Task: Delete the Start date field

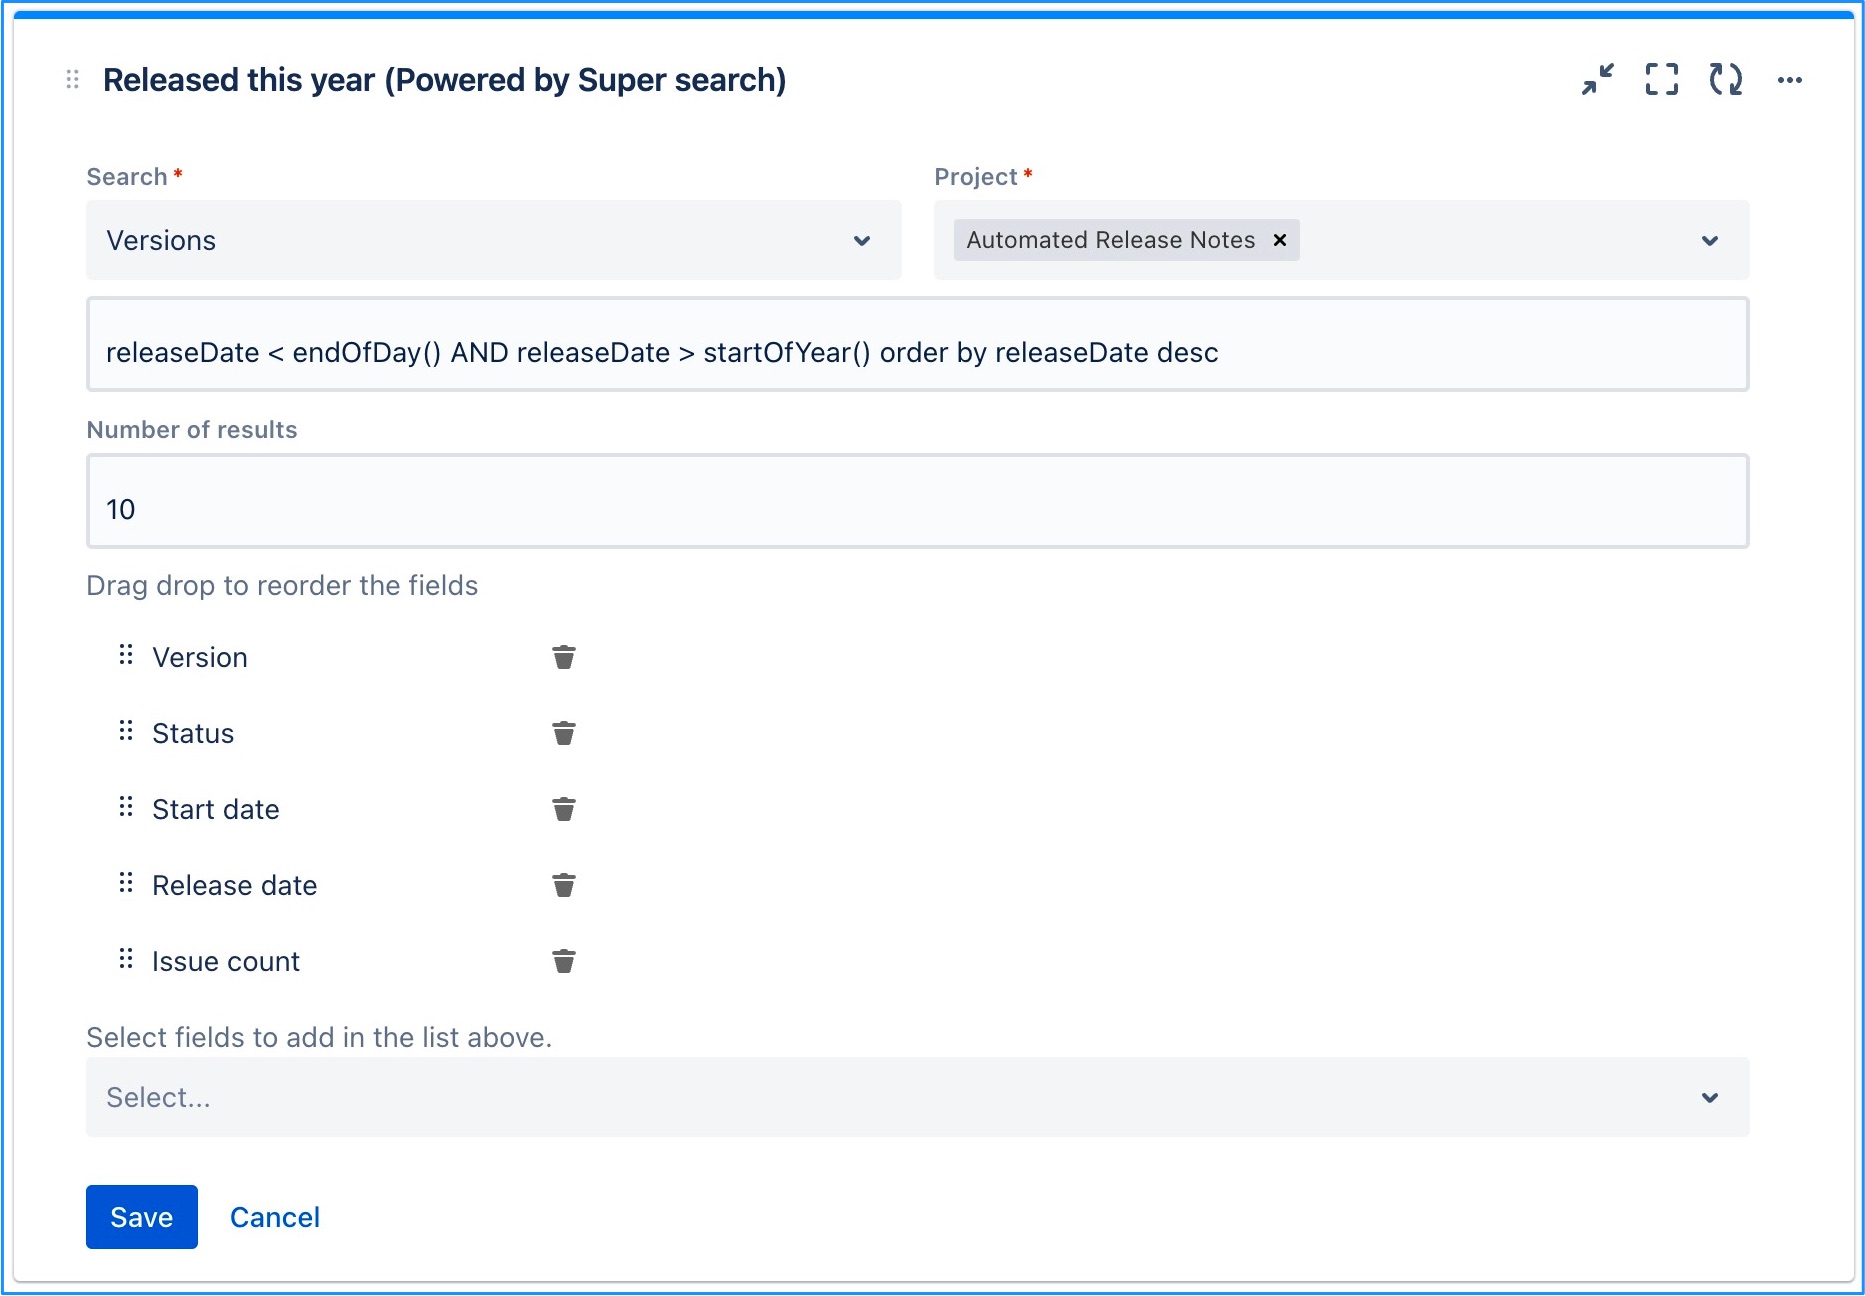Action: coord(564,809)
